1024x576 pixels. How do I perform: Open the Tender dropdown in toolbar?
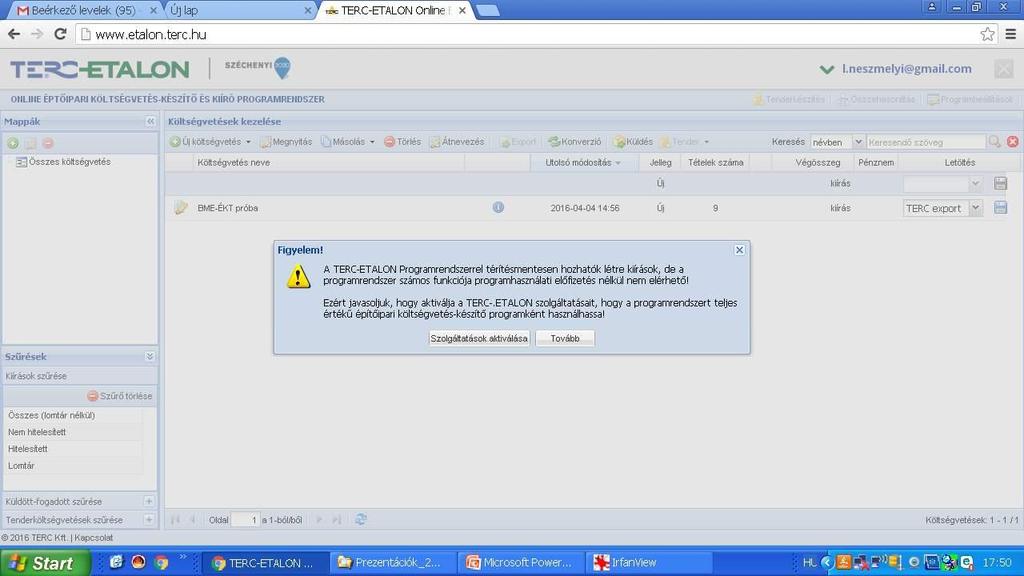[684, 142]
